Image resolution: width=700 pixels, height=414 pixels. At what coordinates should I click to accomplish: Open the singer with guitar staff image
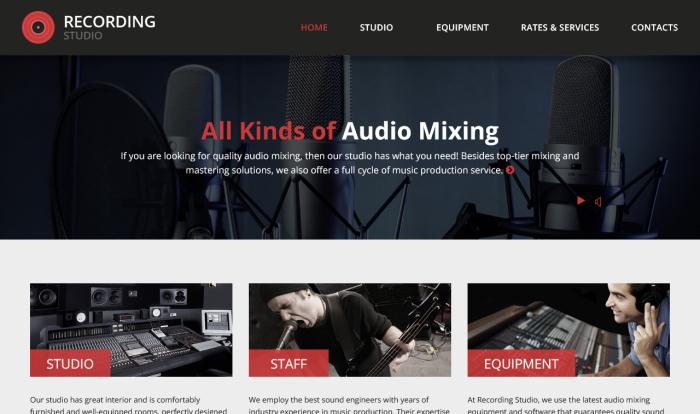coord(350,330)
